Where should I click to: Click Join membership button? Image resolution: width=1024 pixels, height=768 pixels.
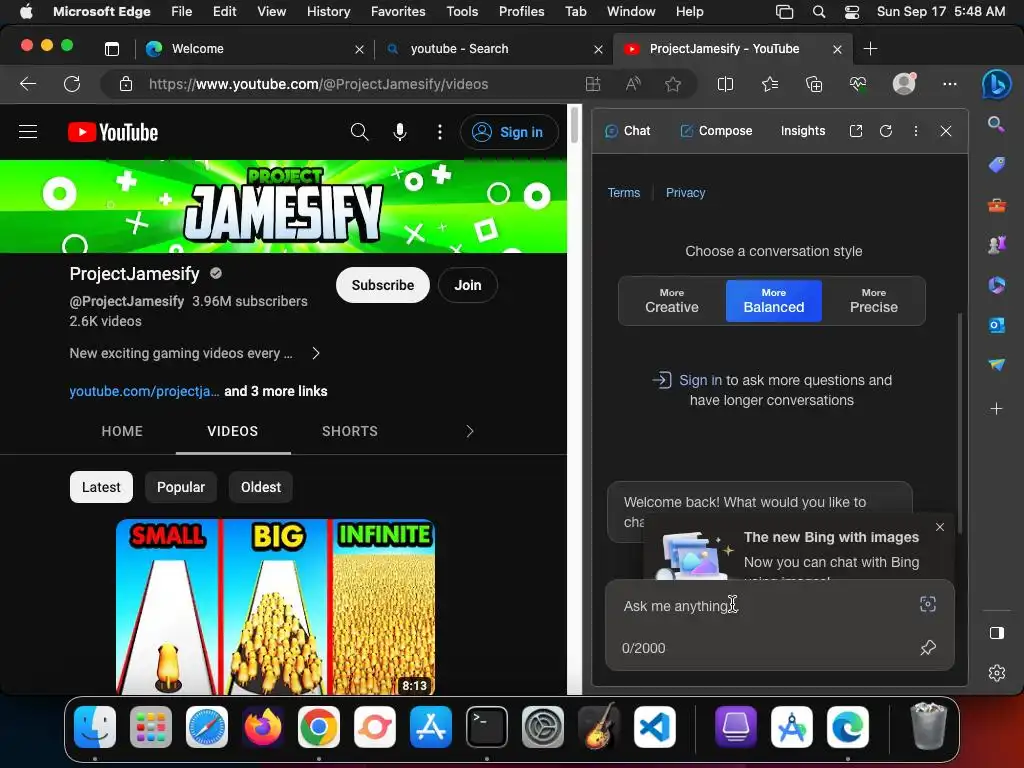(x=468, y=285)
